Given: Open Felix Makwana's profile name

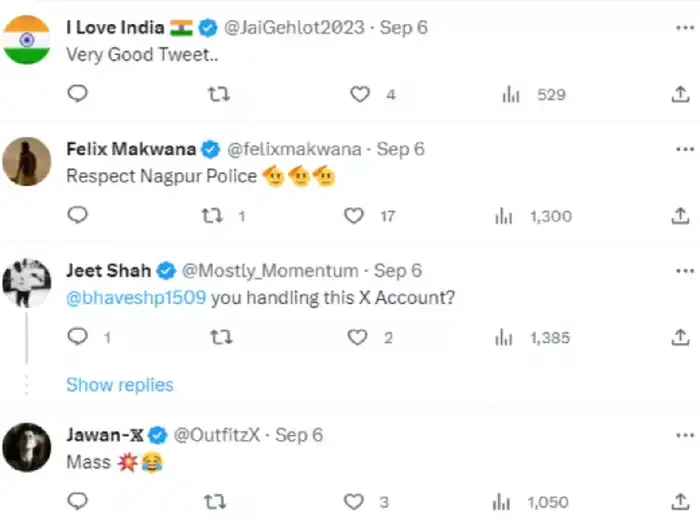Looking at the screenshot, I should (131, 149).
